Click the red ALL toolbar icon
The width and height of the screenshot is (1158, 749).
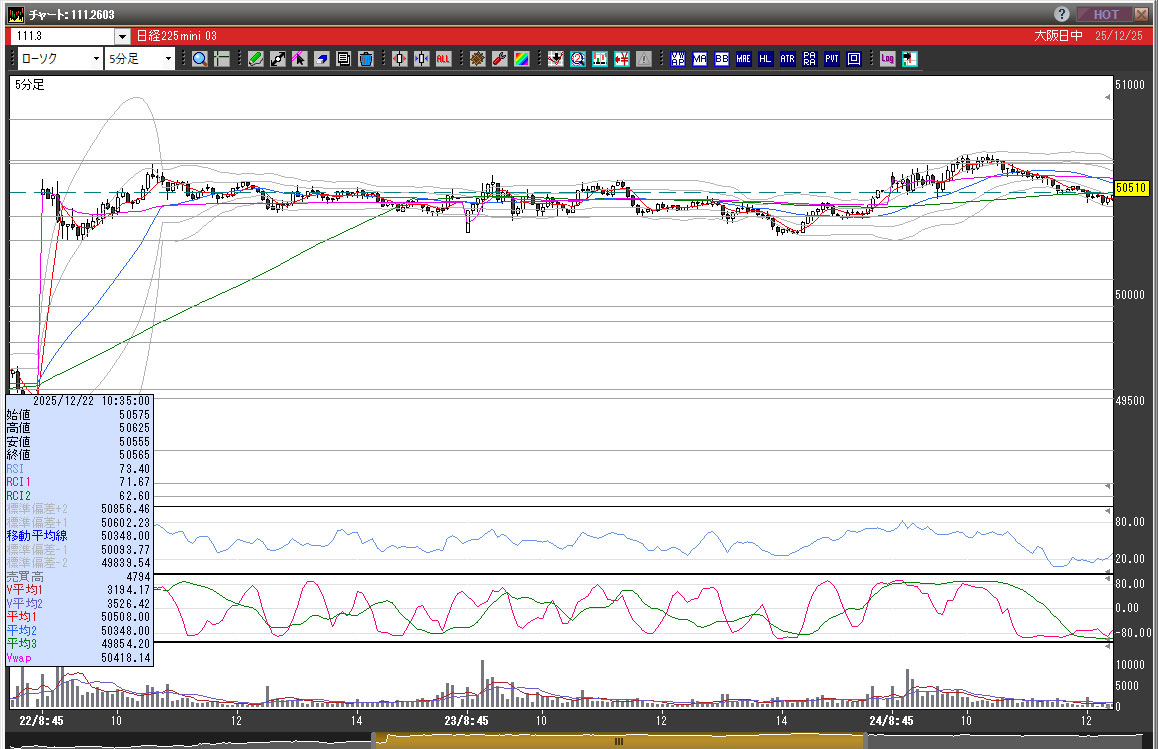point(443,59)
